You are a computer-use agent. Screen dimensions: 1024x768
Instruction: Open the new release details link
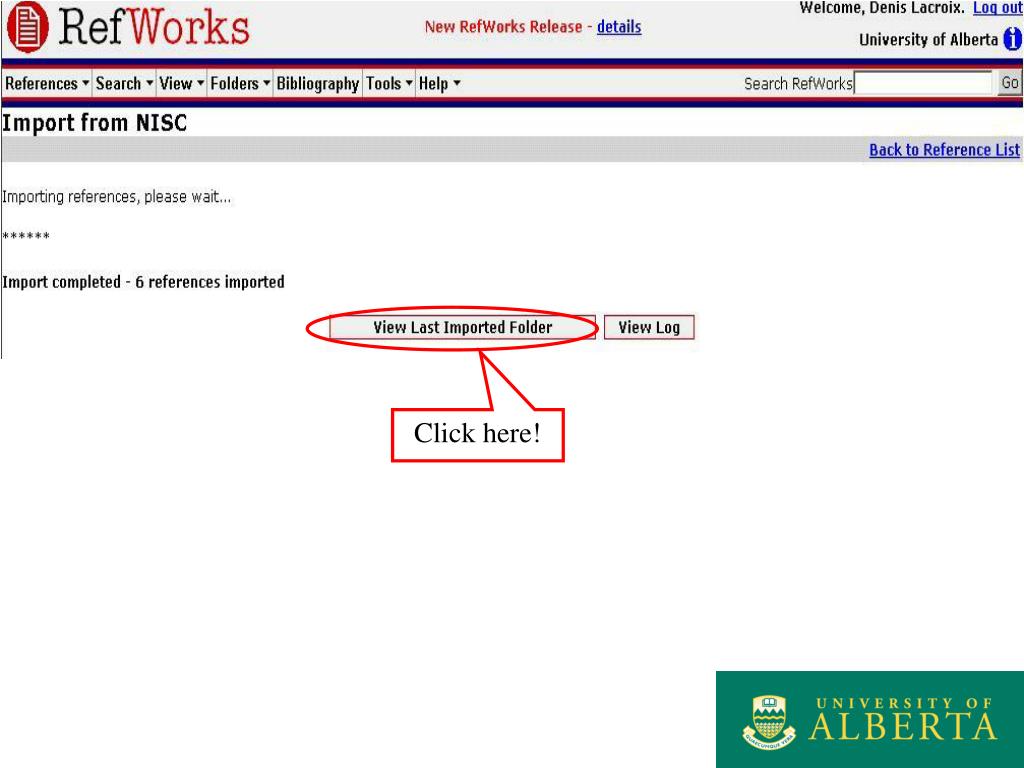tap(619, 27)
